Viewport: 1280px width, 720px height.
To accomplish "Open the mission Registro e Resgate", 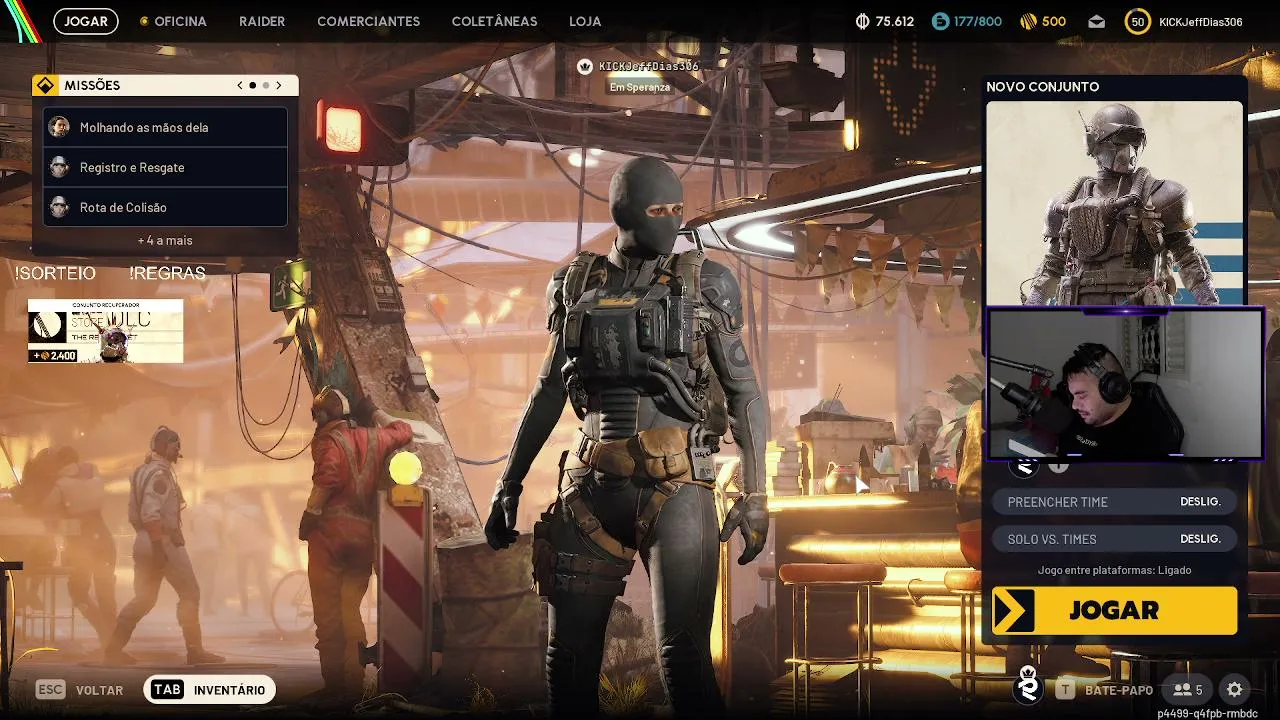I will [165, 167].
